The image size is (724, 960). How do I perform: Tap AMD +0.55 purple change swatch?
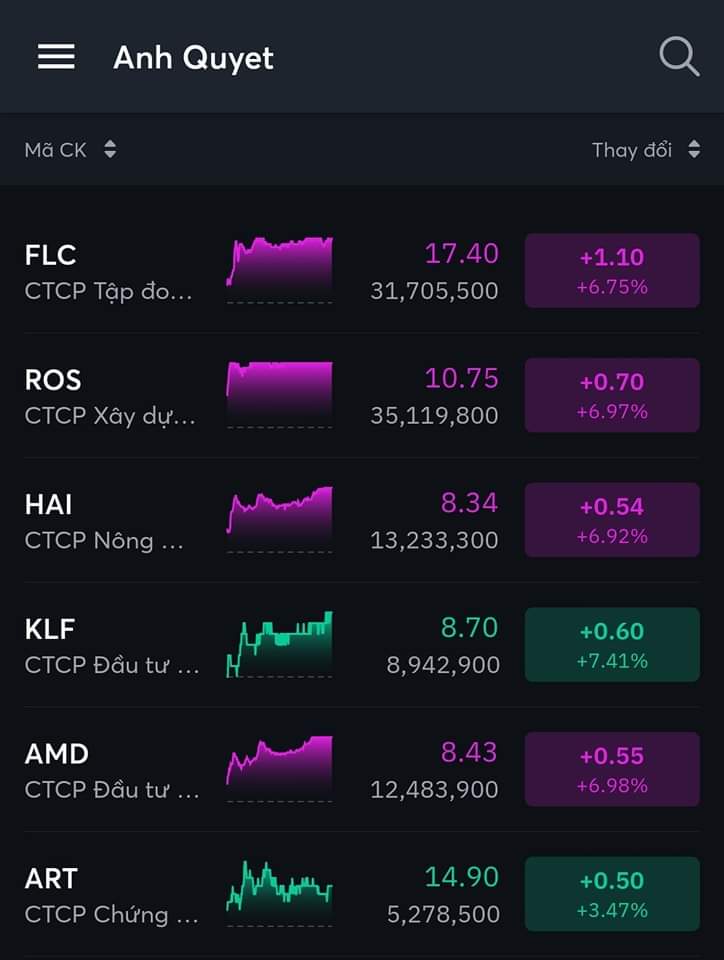tap(612, 769)
